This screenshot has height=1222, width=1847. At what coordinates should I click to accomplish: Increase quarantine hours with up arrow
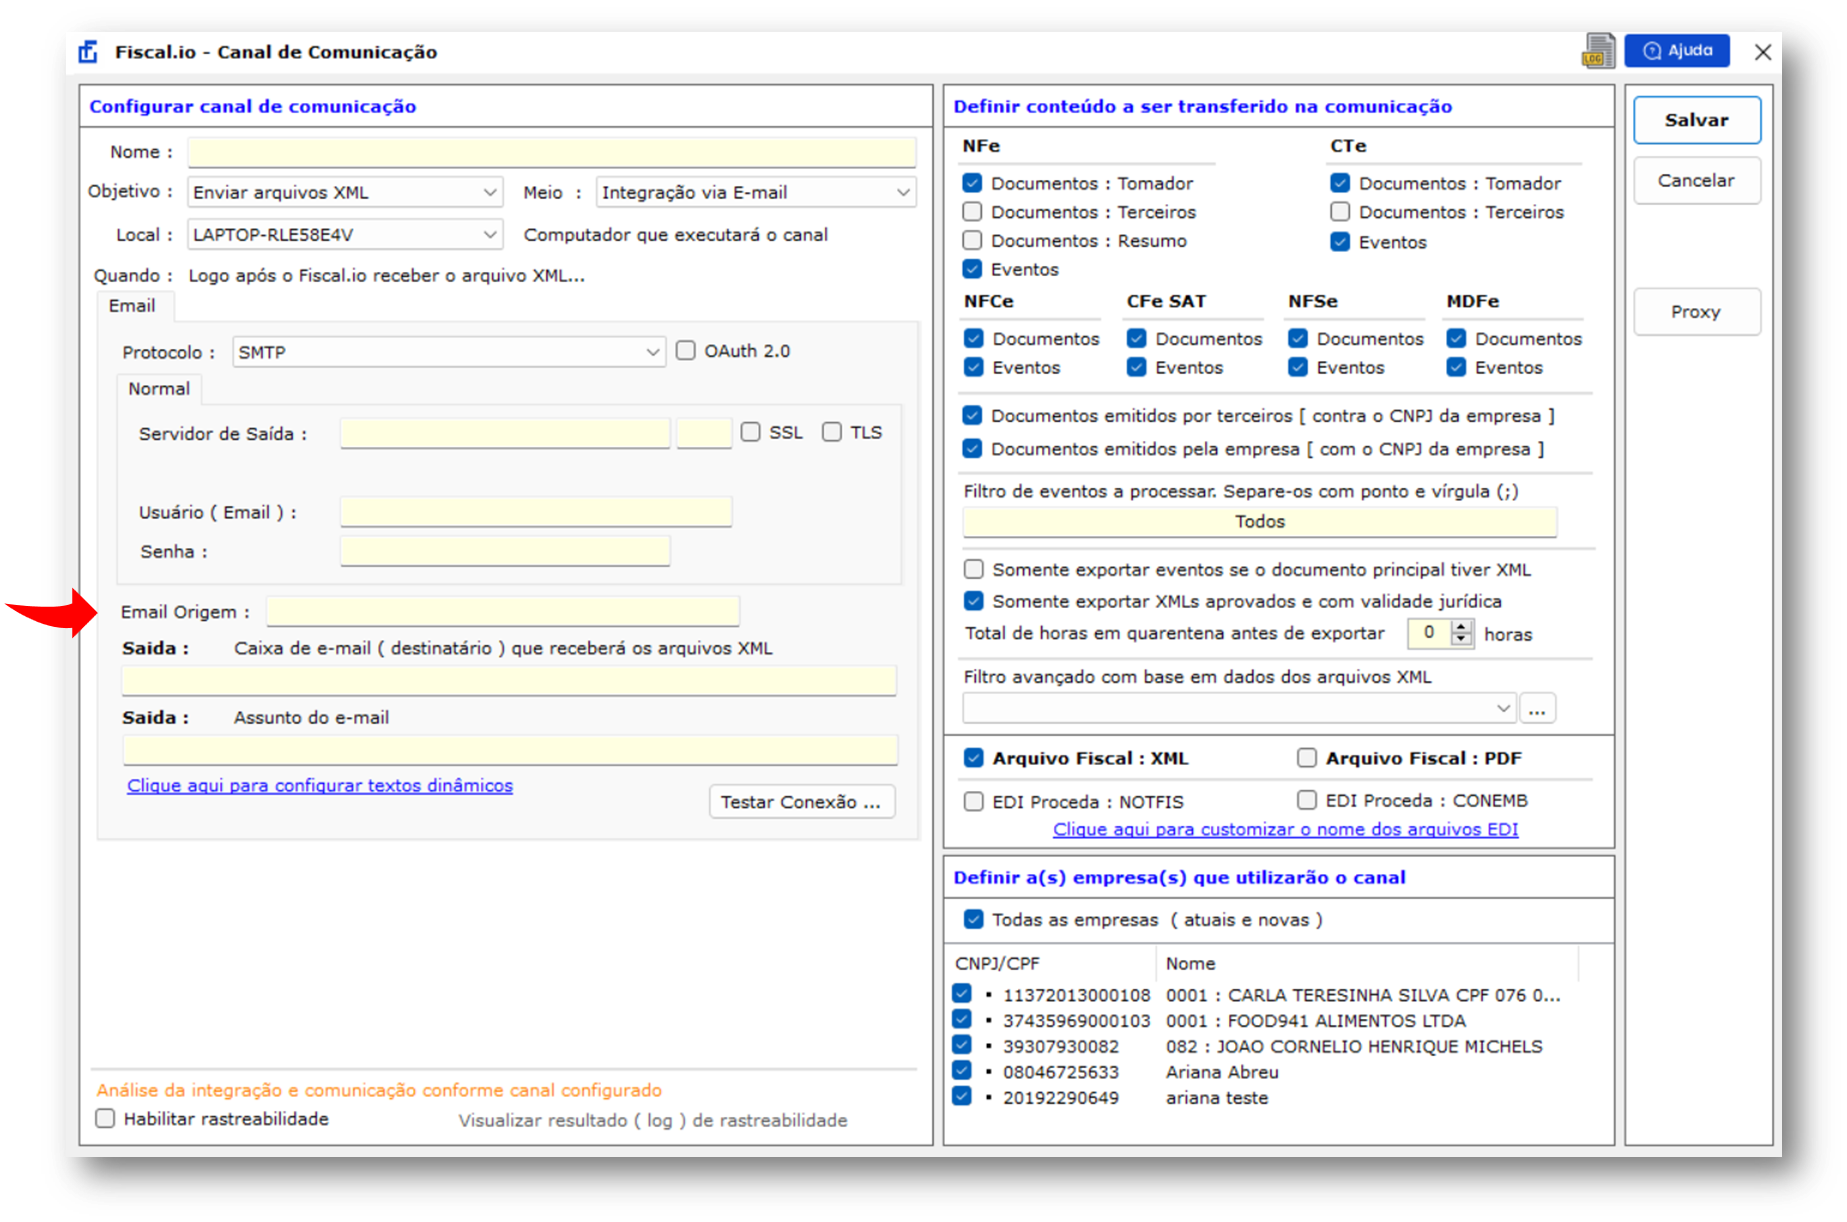click(1462, 626)
